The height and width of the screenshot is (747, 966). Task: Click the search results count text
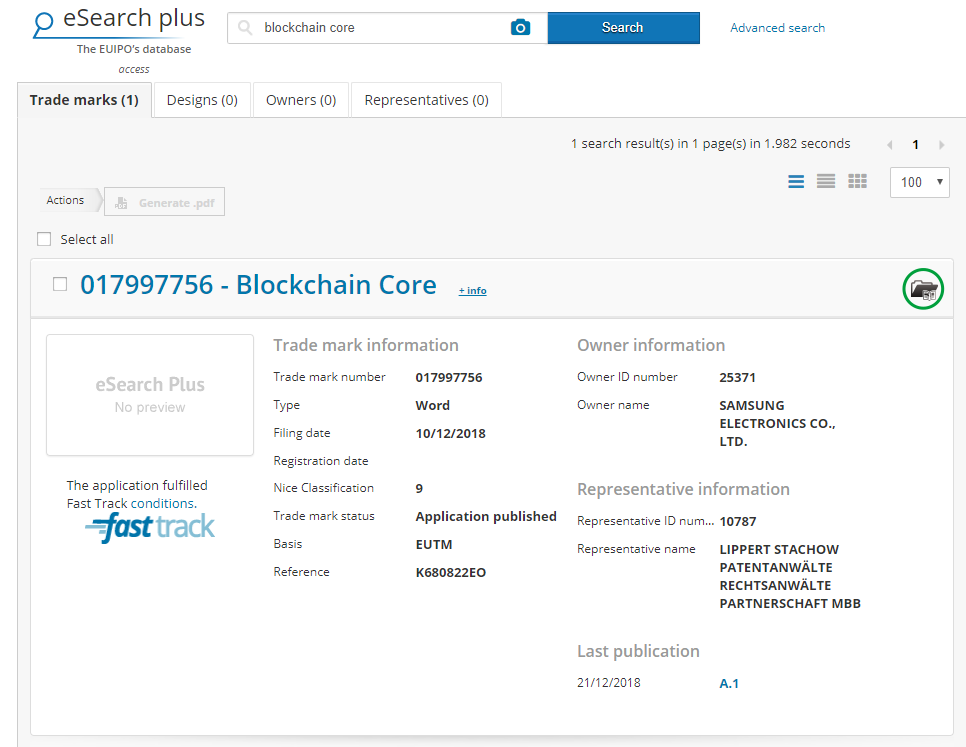710,143
